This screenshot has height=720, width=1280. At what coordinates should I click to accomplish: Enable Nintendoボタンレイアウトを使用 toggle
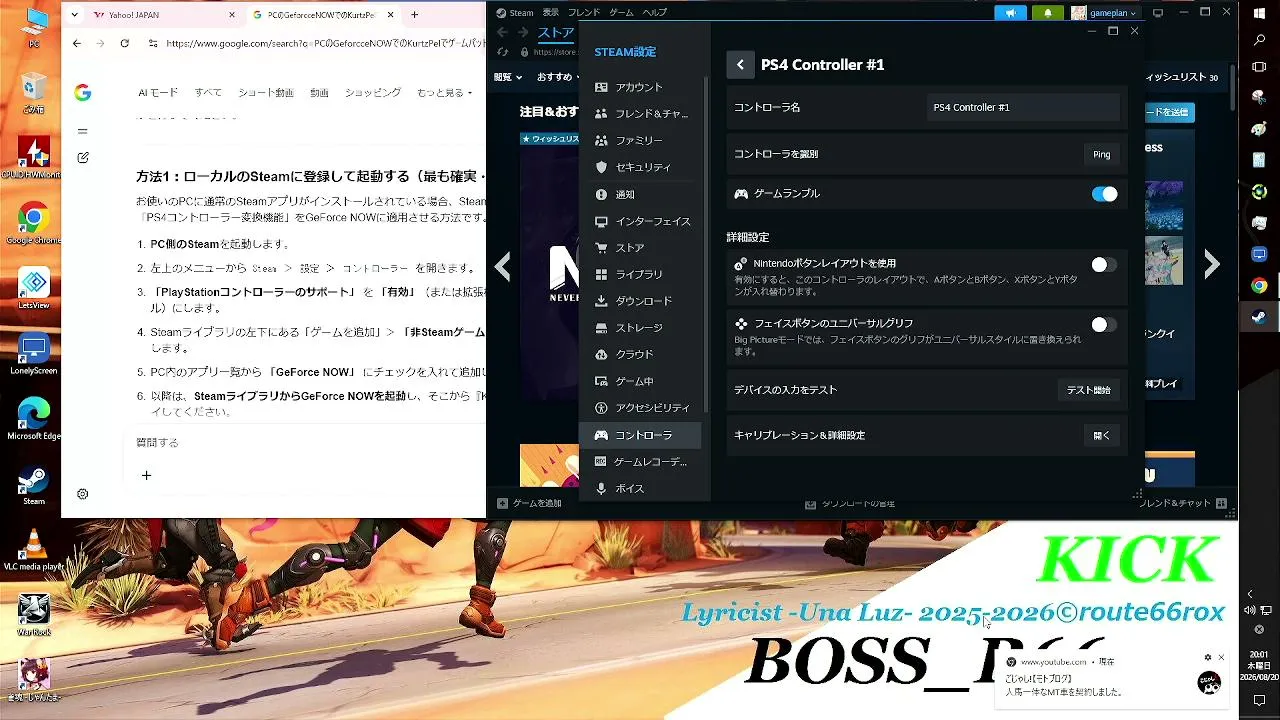1104,265
